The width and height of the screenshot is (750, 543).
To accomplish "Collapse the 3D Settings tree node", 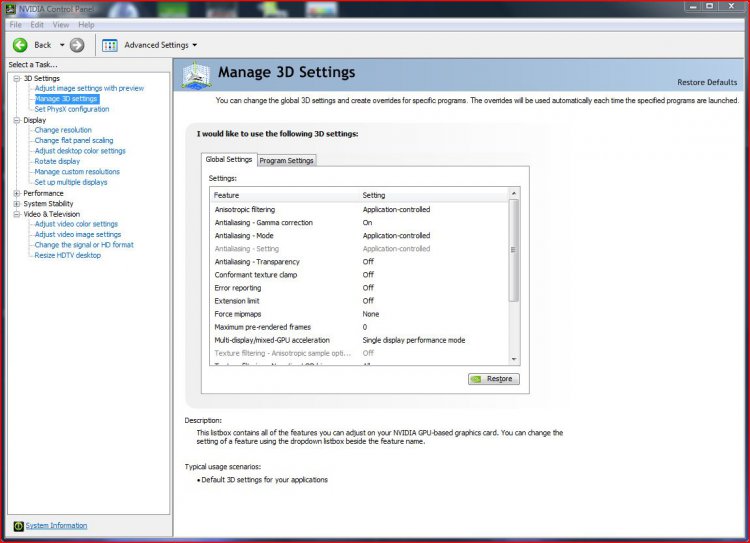I will (x=17, y=78).
